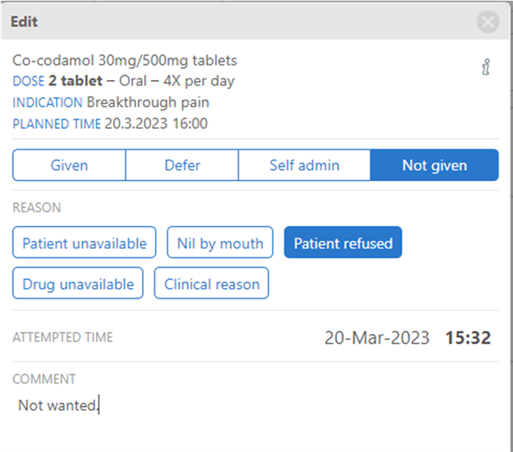Click the planned time 20.3.2023 16:00 text
Viewport: 513px width, 452px height.
pyautogui.click(x=156, y=123)
